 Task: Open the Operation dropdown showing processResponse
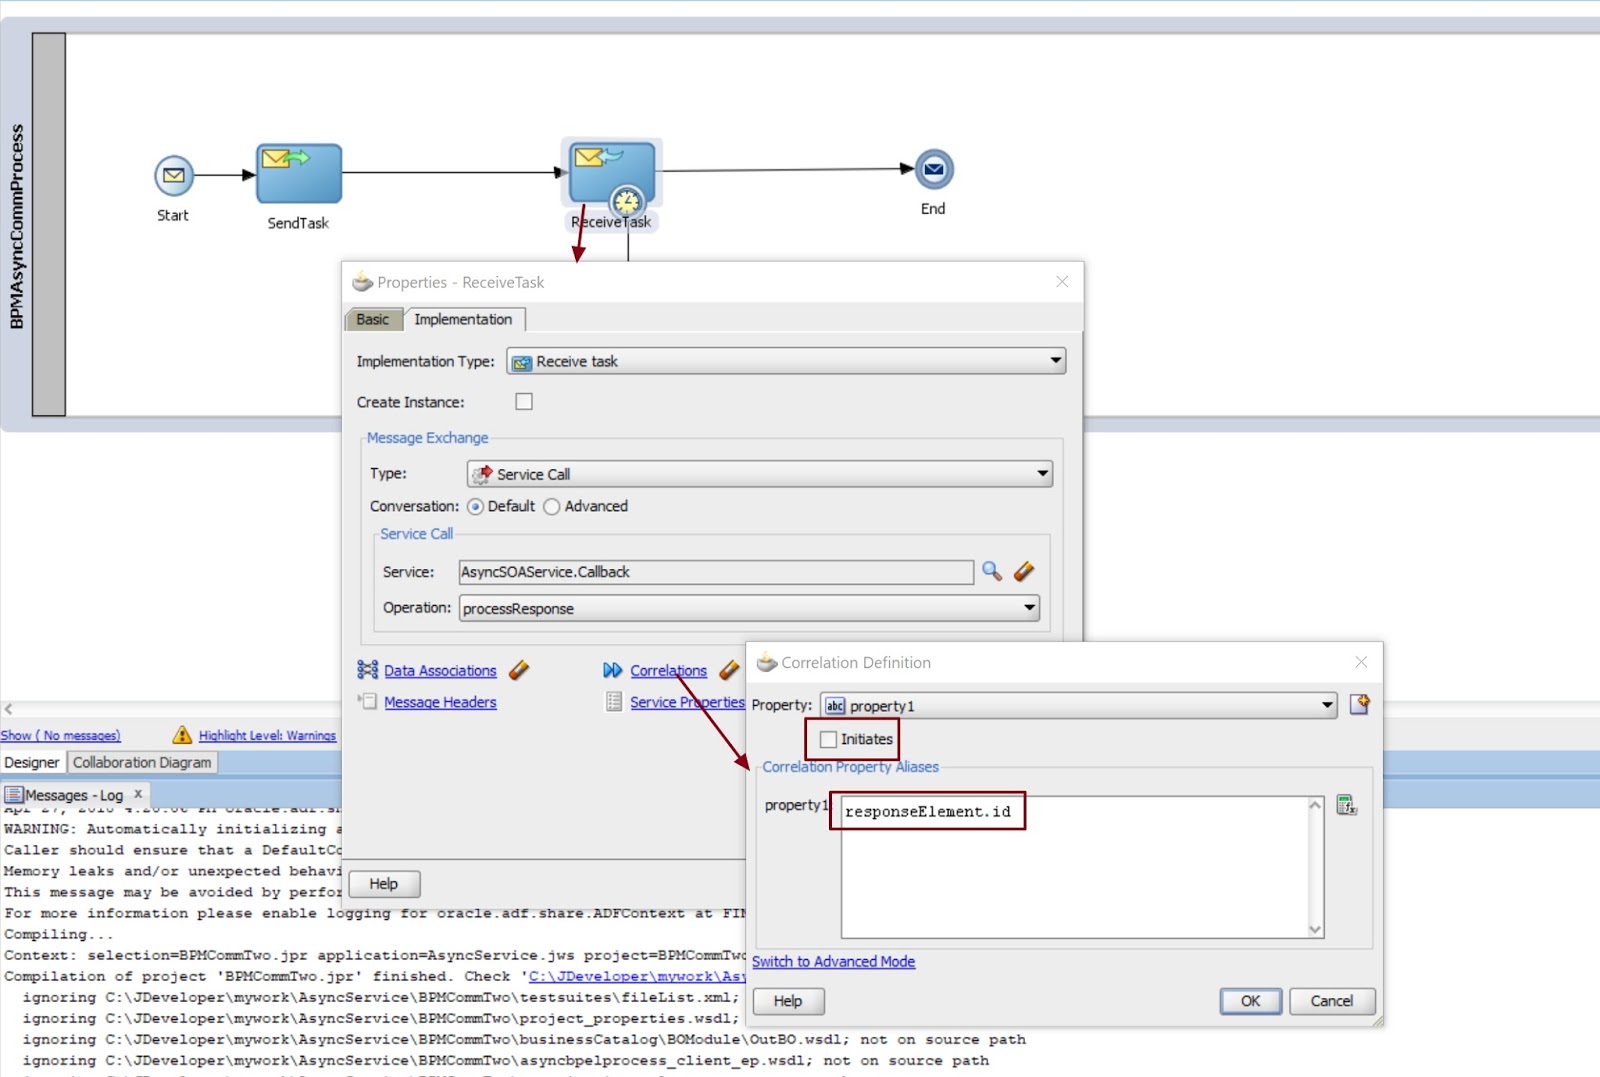[x=1030, y=608]
